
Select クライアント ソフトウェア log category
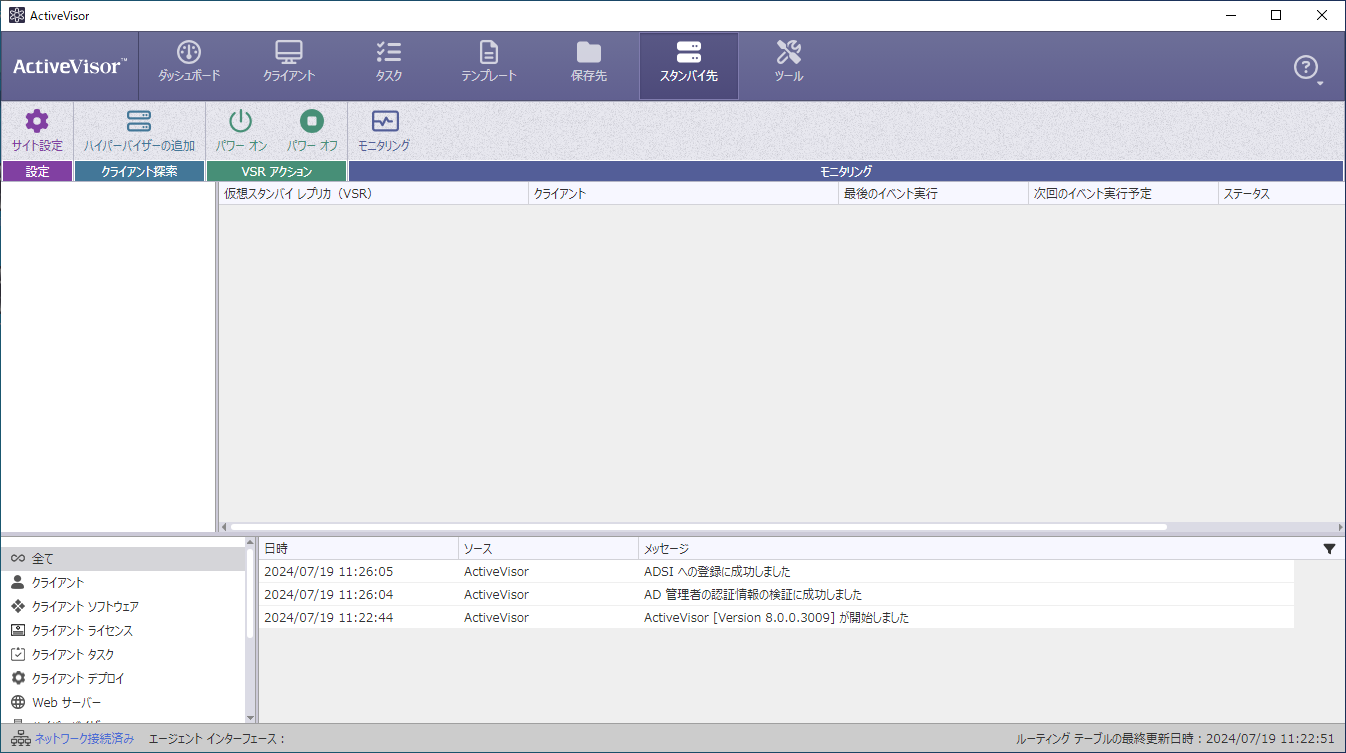(123, 607)
